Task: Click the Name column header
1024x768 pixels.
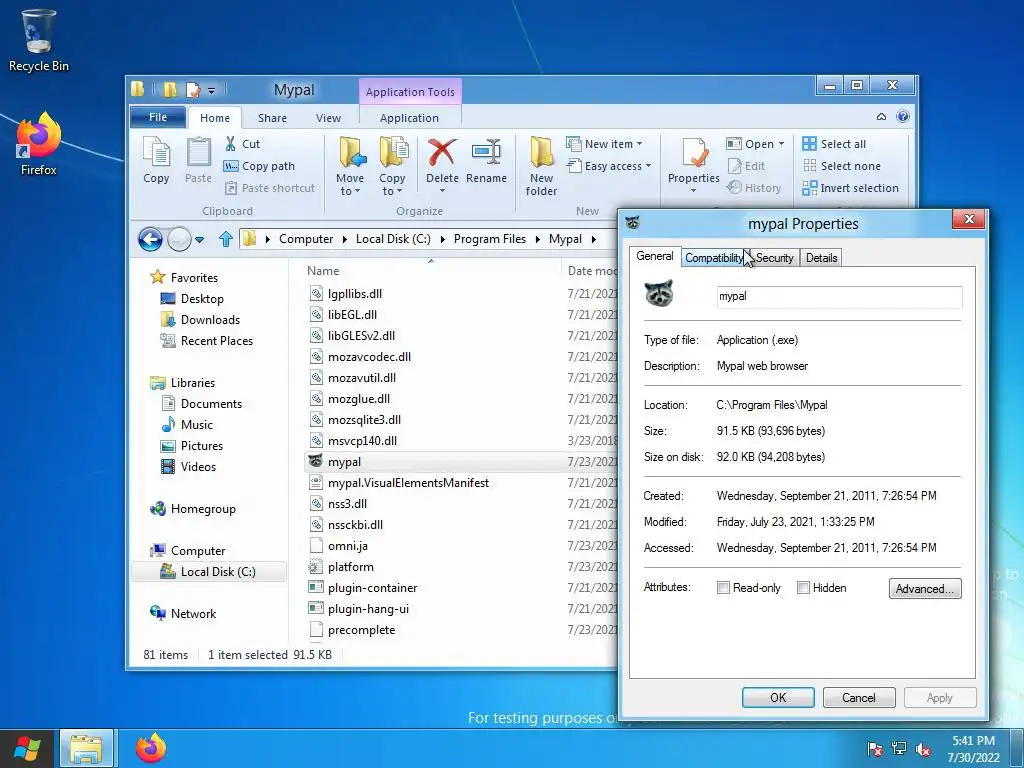Action: point(323,270)
